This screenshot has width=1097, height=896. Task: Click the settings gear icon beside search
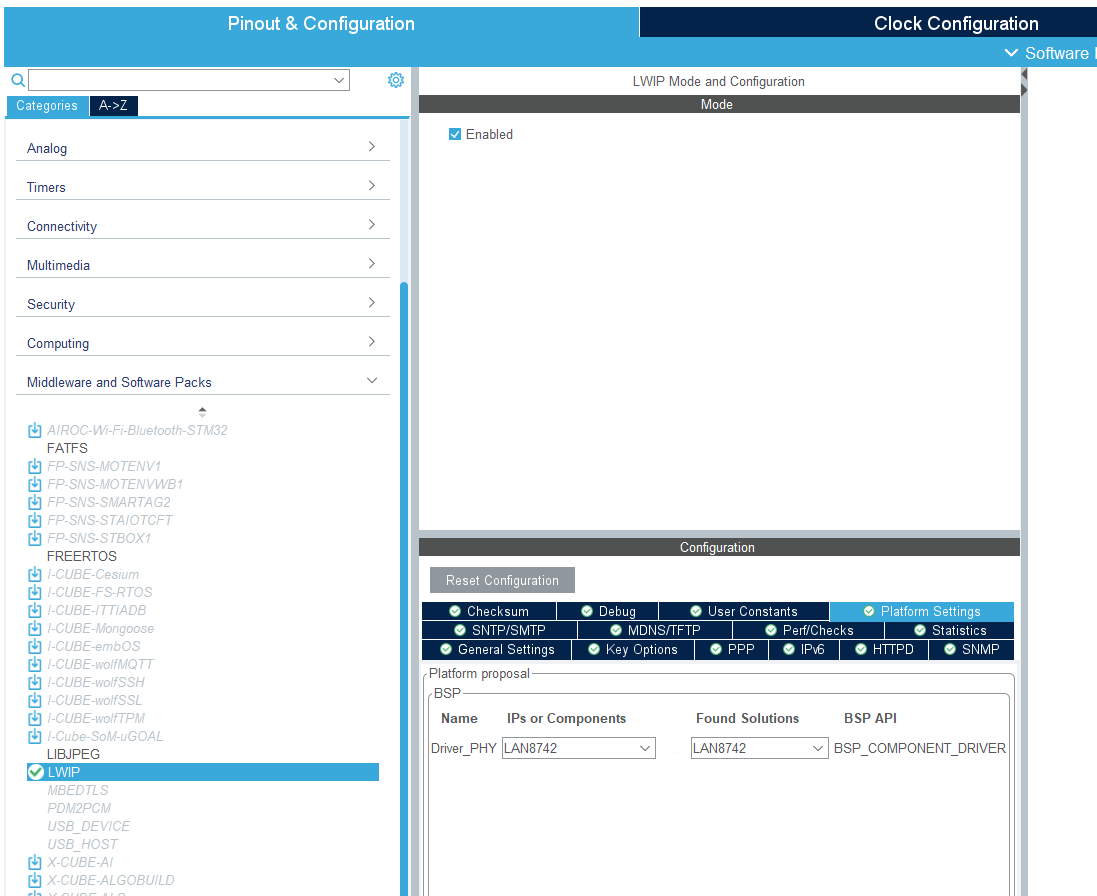[395, 80]
